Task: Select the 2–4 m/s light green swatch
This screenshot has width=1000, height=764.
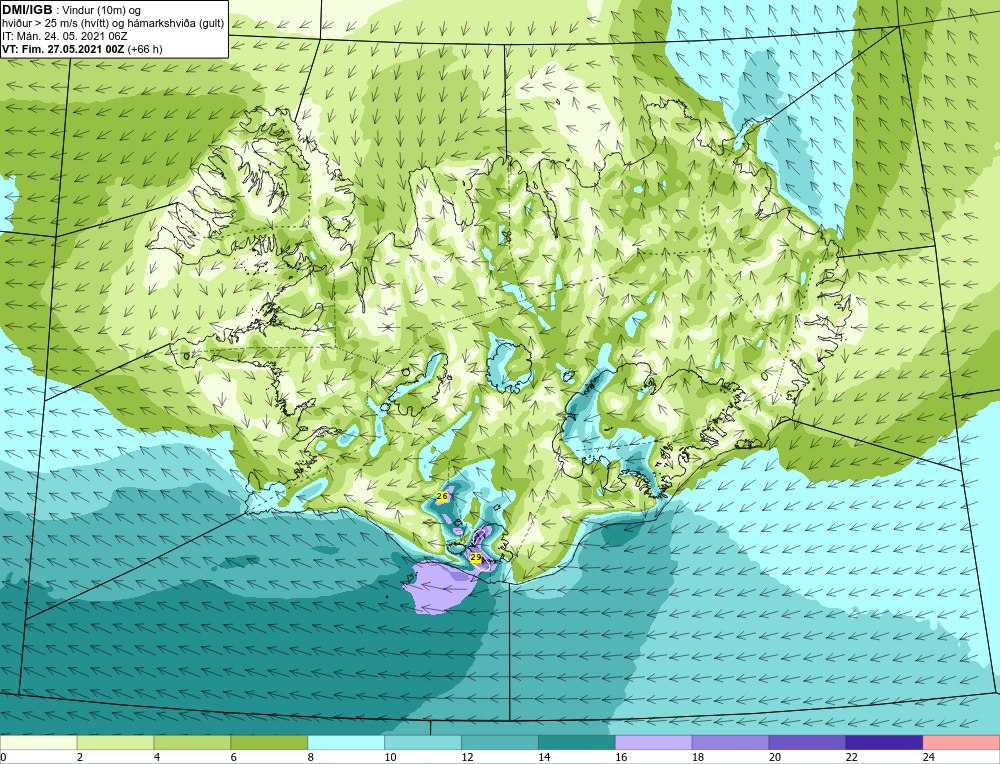Action: tap(115, 742)
